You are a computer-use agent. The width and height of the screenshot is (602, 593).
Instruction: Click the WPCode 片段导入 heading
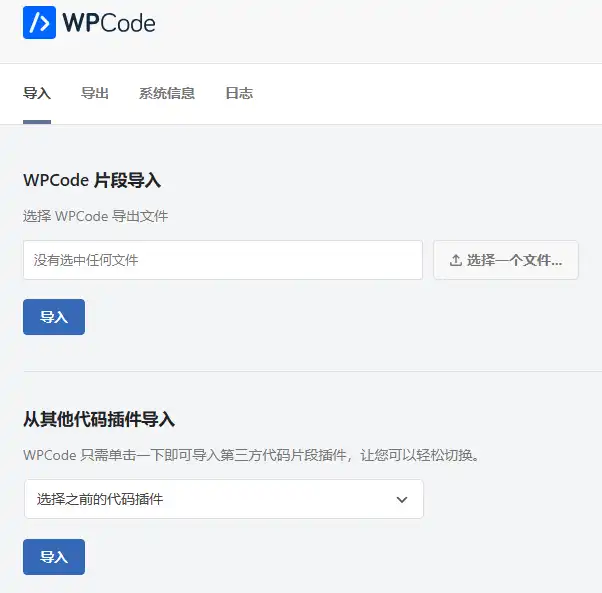click(x=92, y=180)
